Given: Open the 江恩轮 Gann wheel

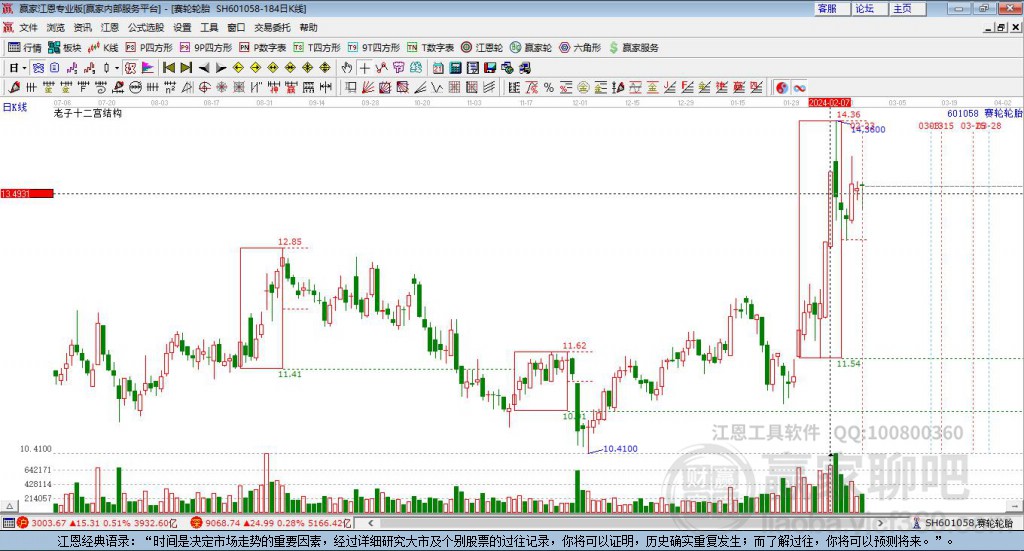Looking at the screenshot, I should coord(482,48).
